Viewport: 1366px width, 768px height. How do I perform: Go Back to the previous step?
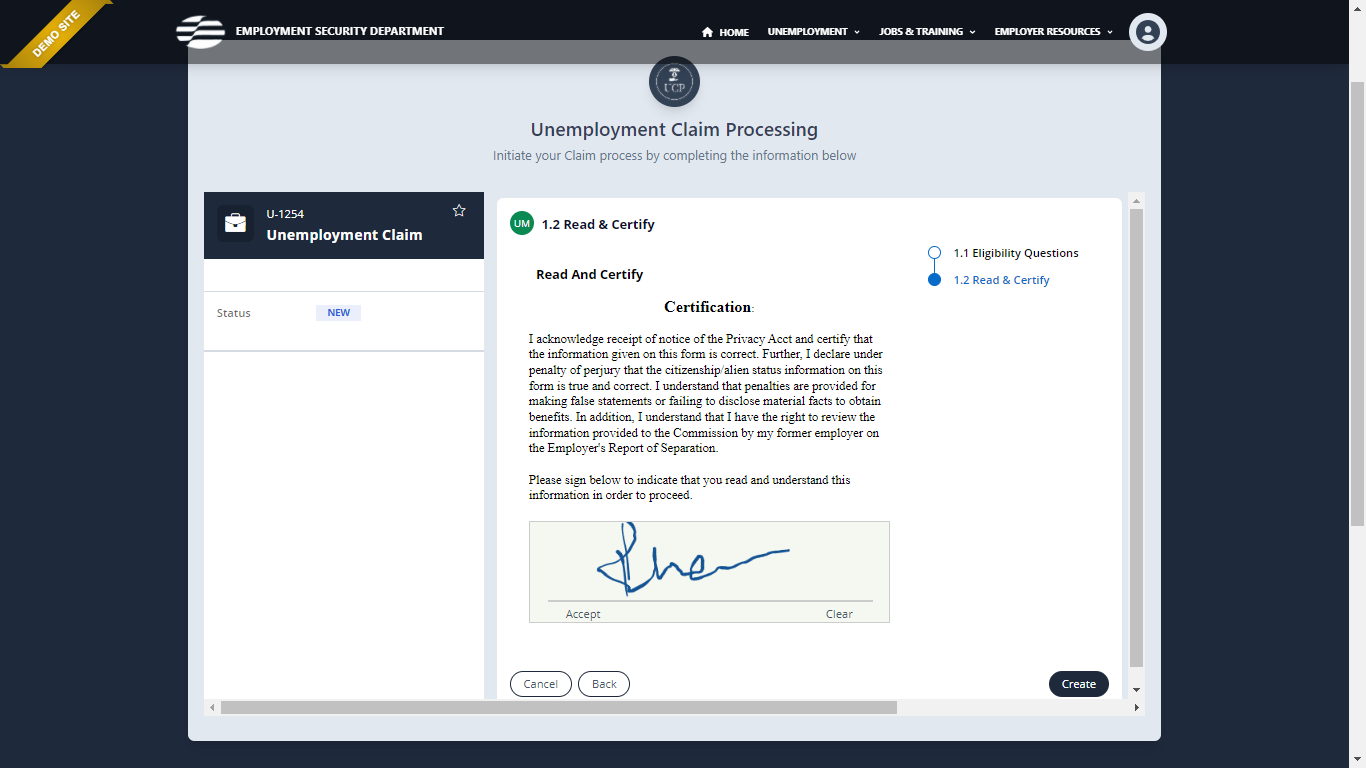[x=604, y=684]
